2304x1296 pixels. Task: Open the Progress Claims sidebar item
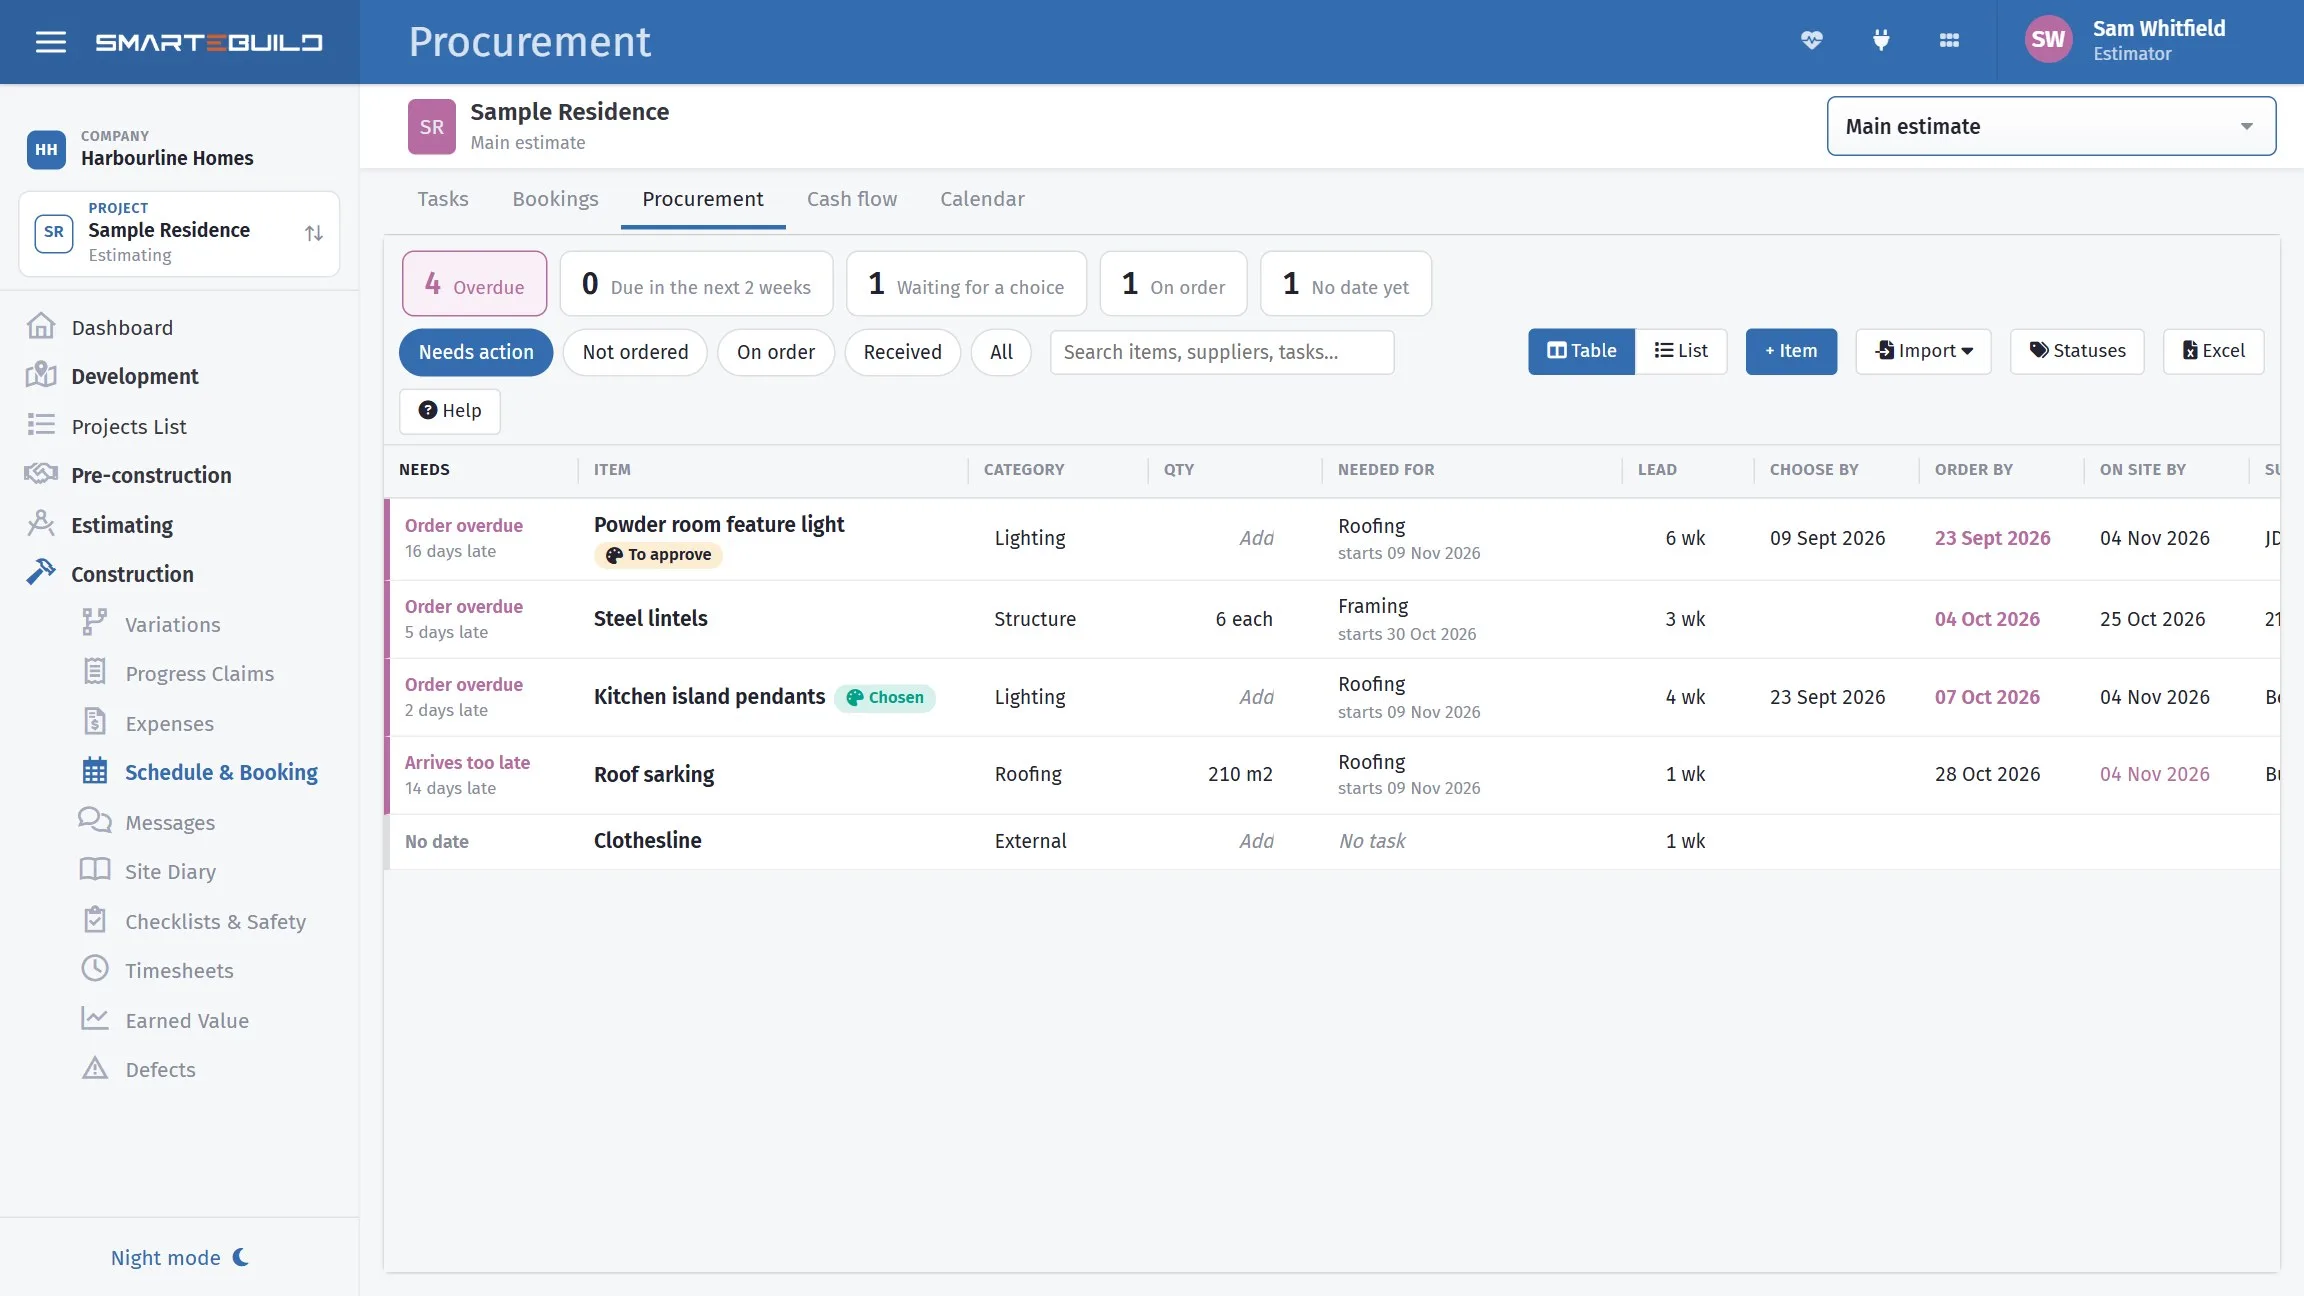[x=199, y=674]
